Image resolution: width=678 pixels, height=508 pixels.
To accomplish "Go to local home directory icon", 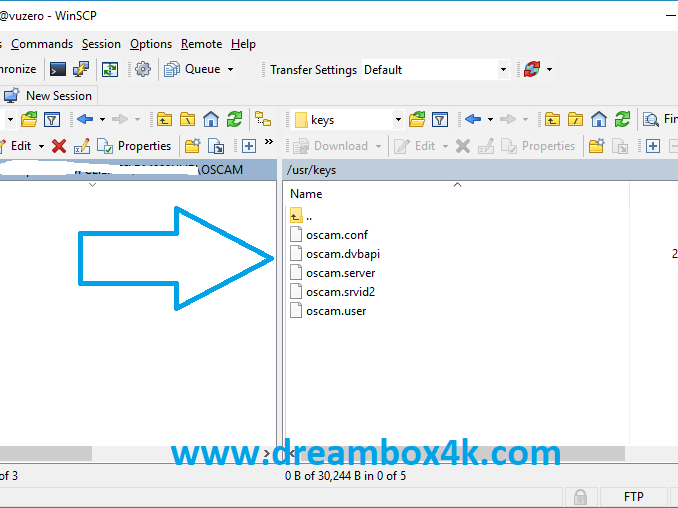I will (x=211, y=119).
